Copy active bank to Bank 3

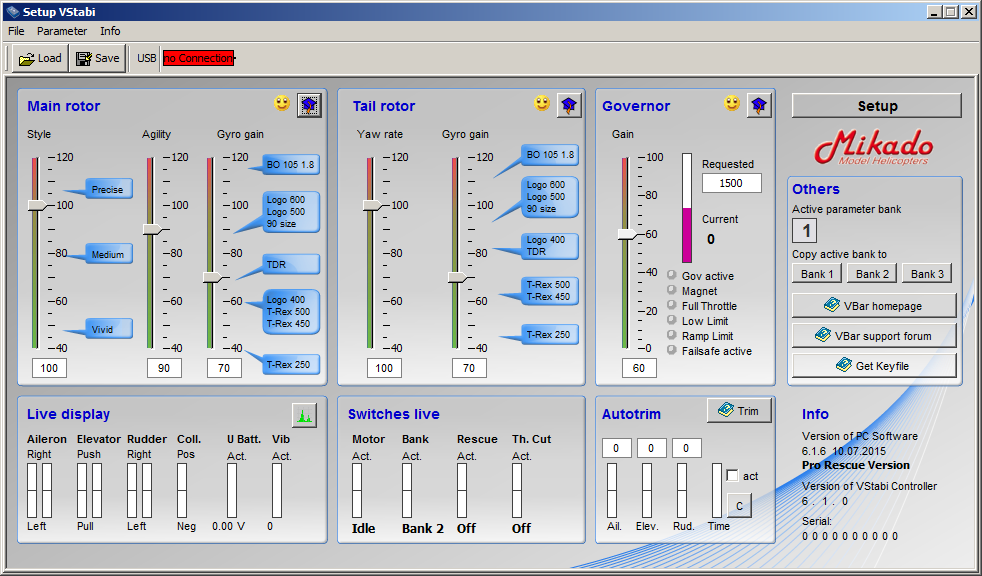(928, 274)
